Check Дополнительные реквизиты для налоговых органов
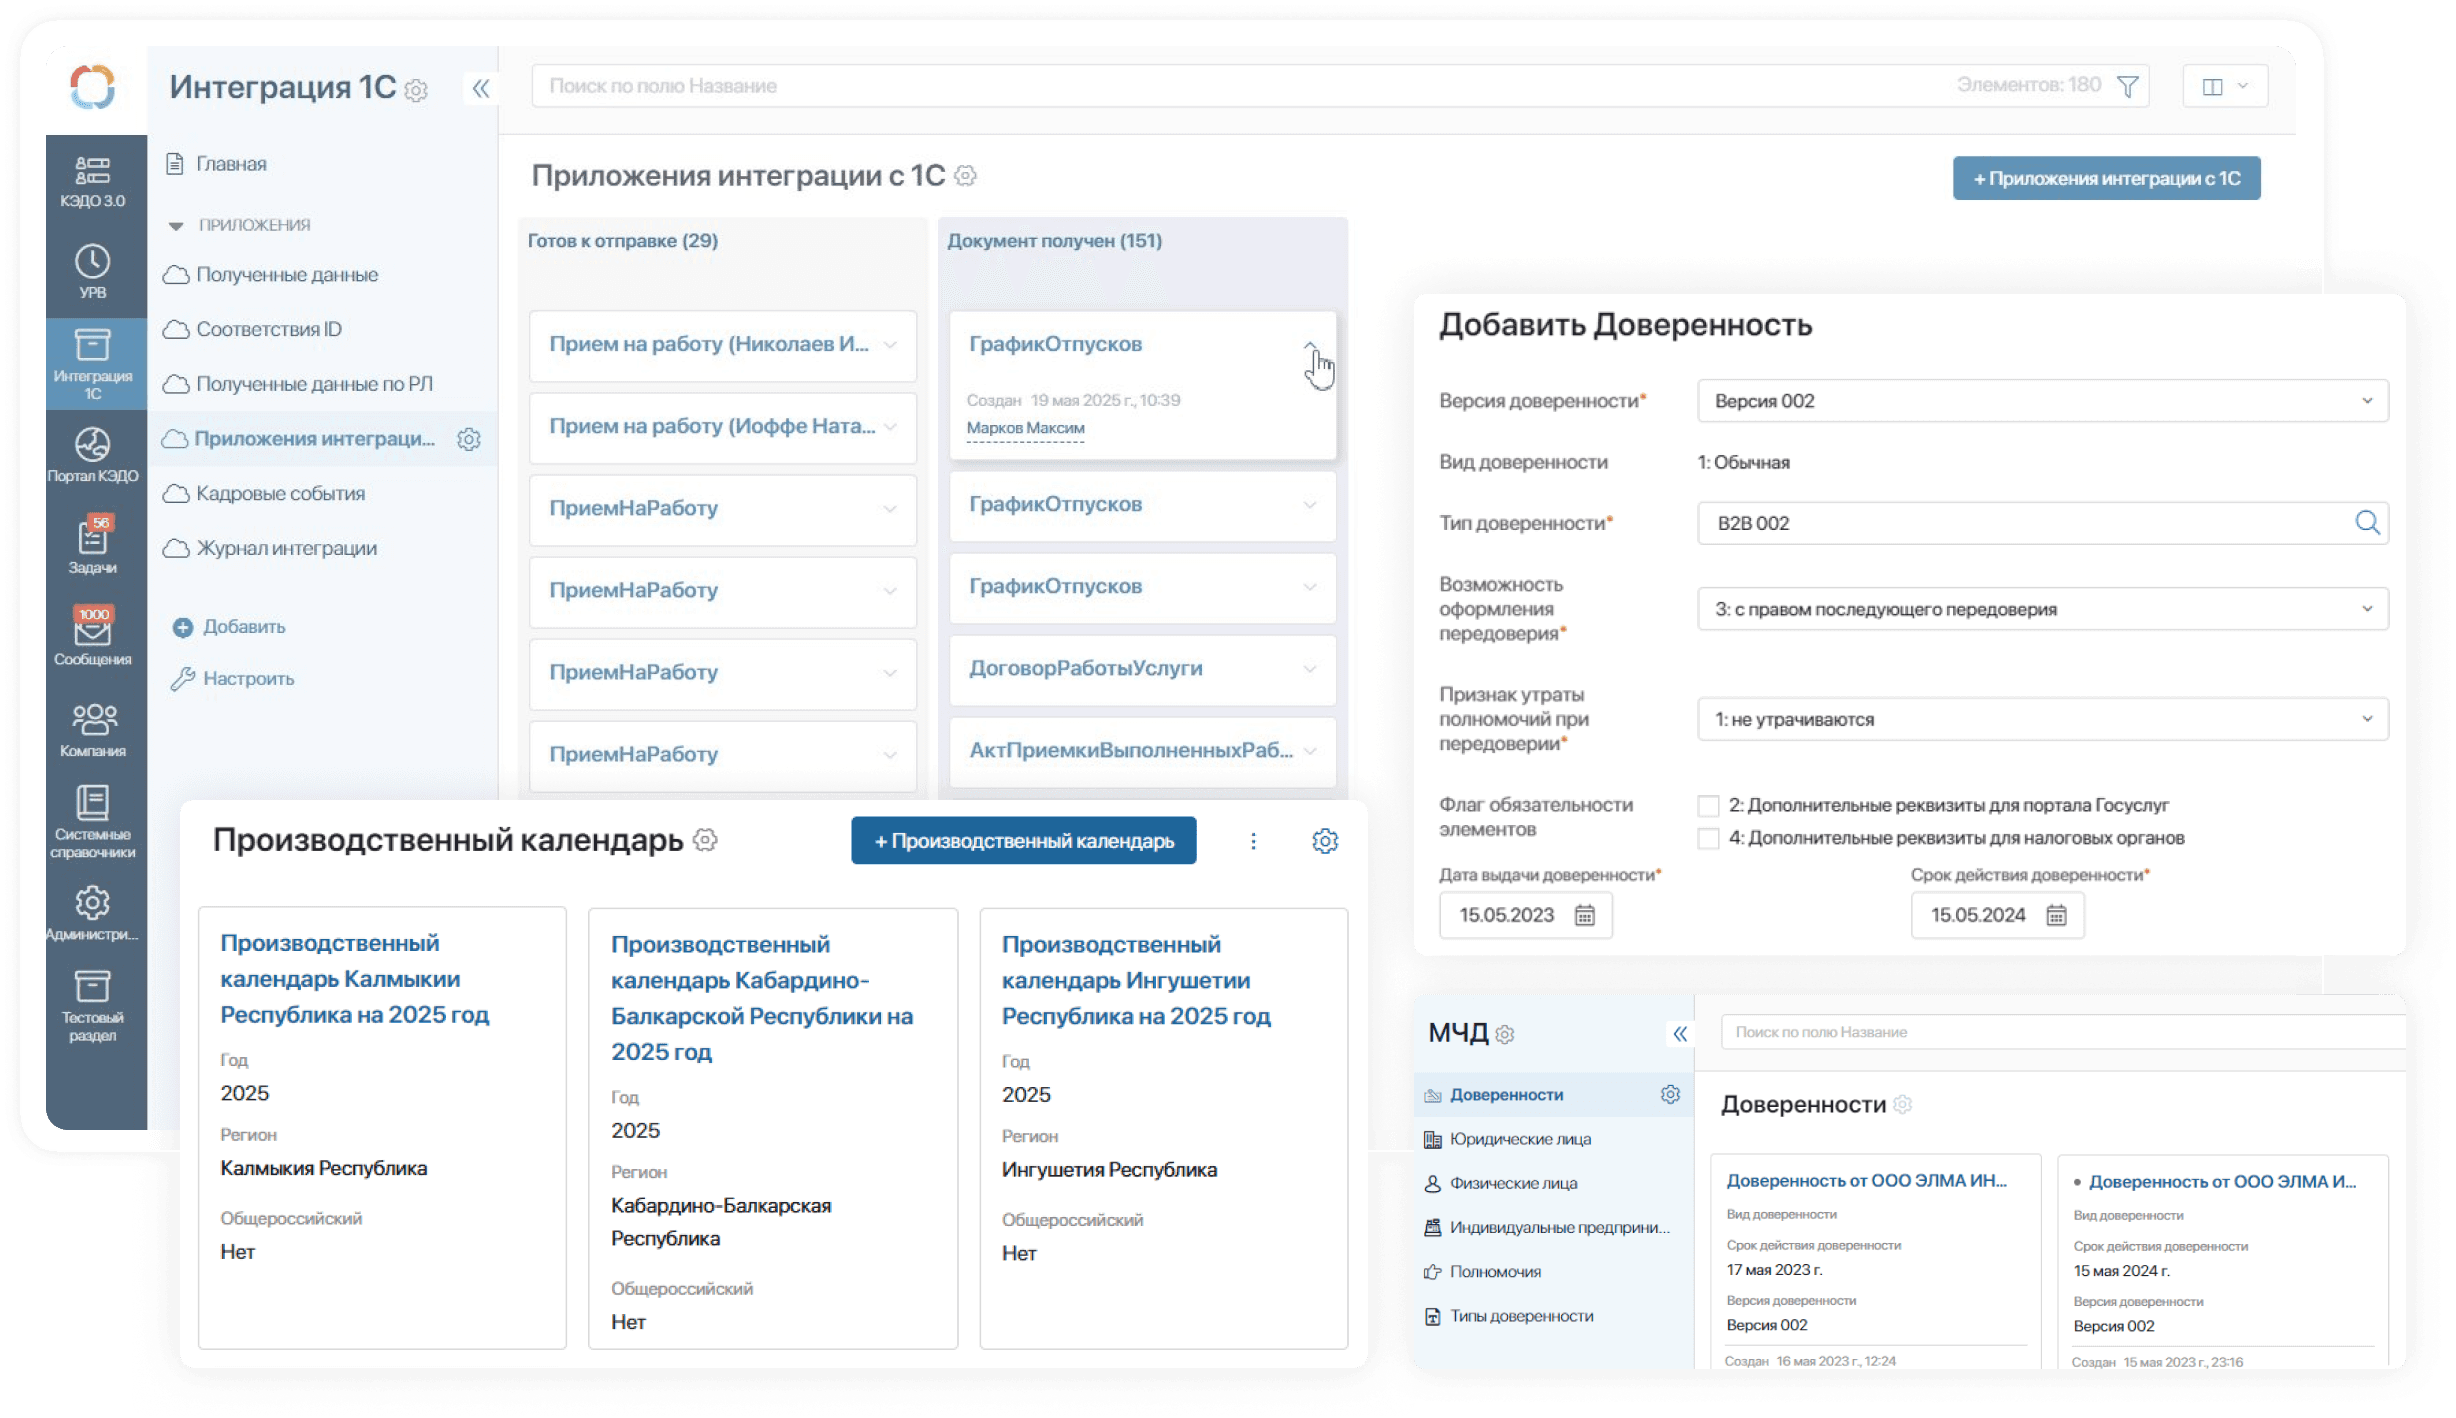The width and height of the screenshot is (2456, 1418). point(1708,839)
